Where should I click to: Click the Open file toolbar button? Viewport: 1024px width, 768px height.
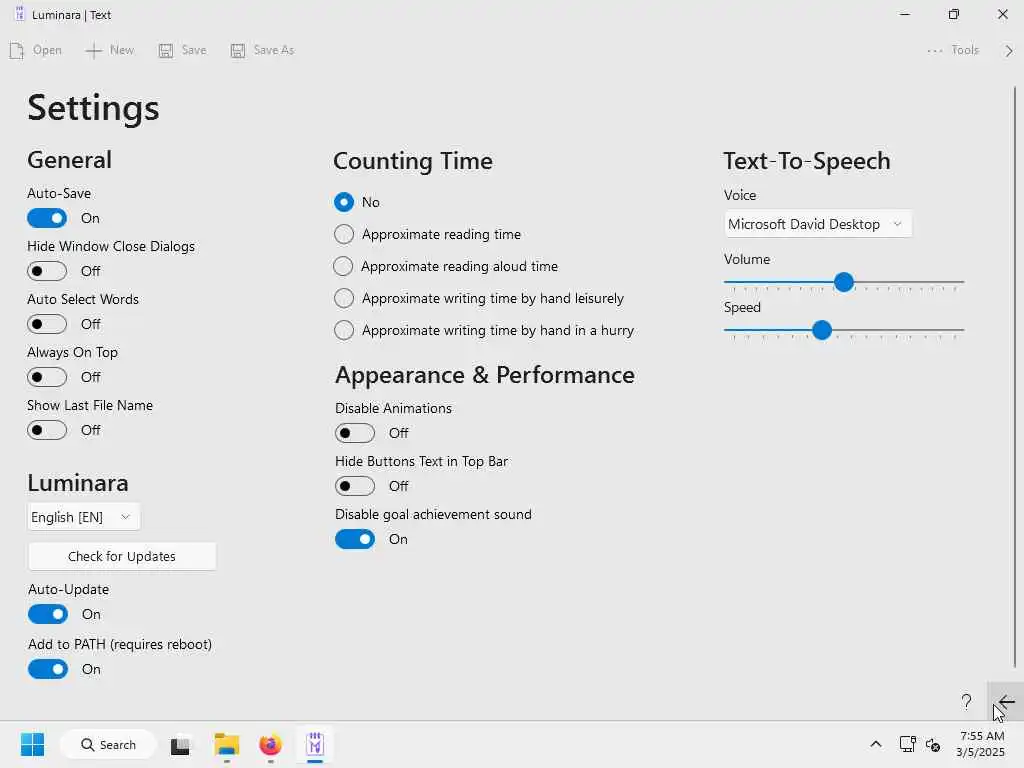click(x=36, y=50)
